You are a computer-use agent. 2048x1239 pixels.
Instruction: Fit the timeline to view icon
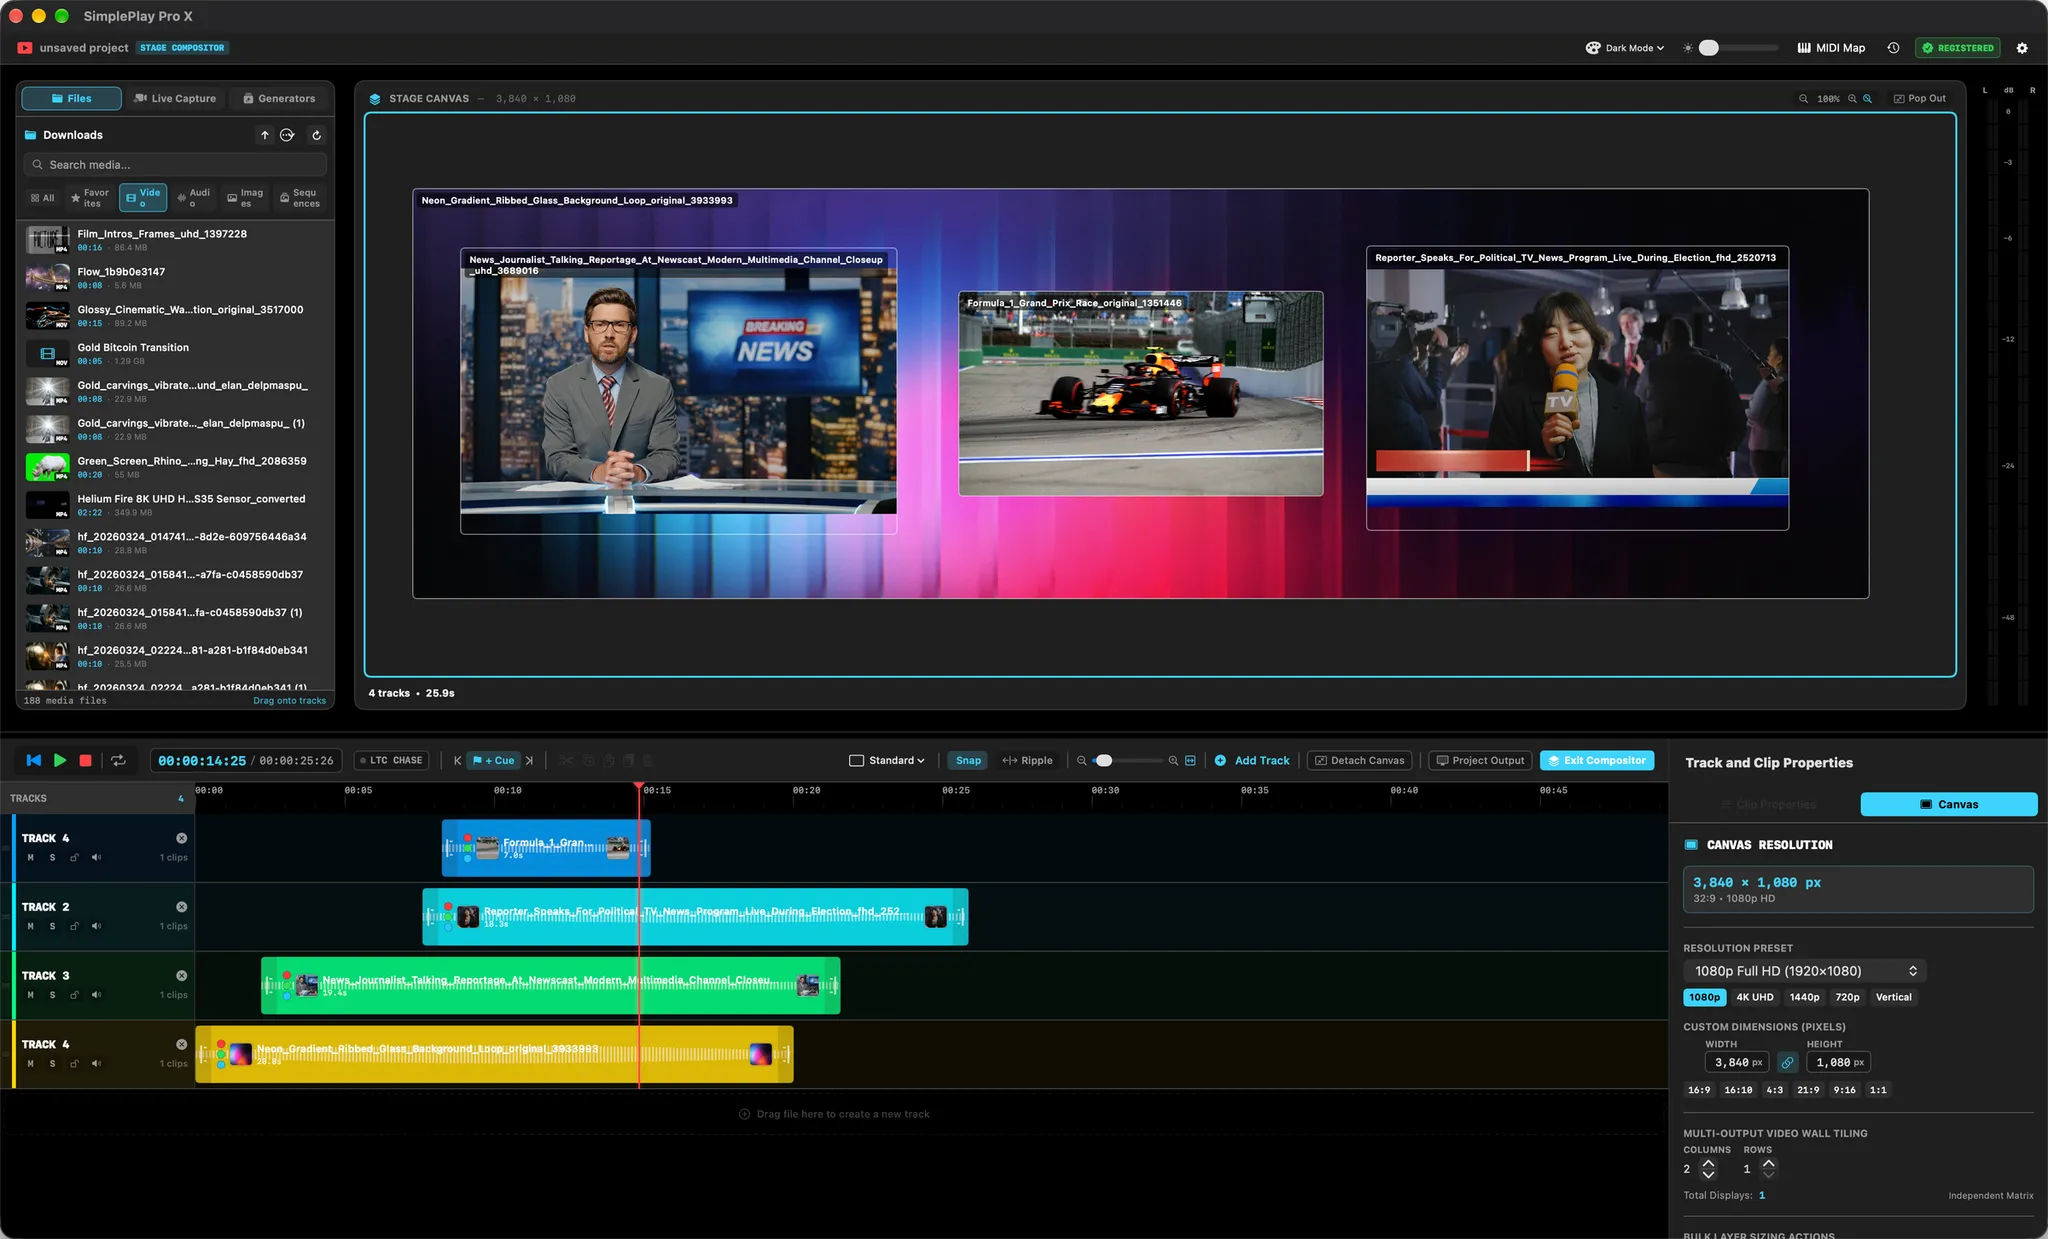1190,760
